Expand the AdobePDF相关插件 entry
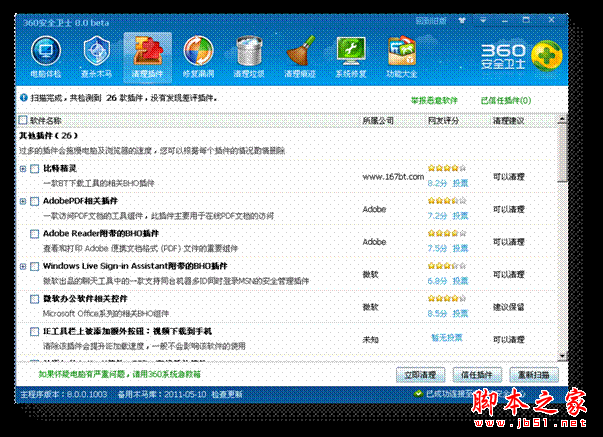Image resolution: width=603 pixels, height=437 pixels. 23,201
